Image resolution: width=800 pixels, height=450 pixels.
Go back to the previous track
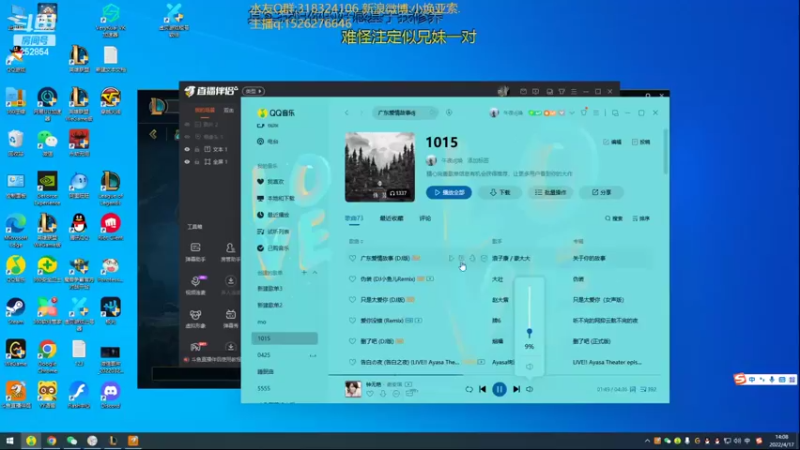pos(483,389)
